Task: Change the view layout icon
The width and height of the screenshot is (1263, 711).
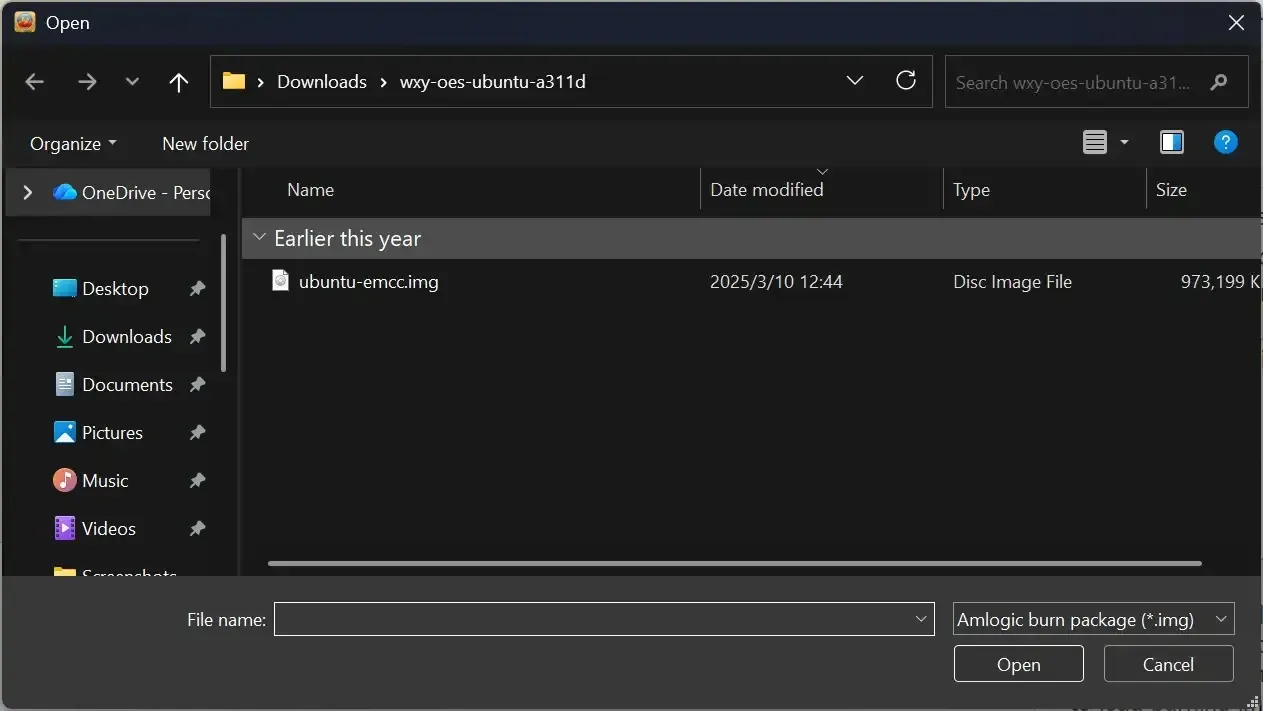Action: pyautogui.click(x=1095, y=143)
